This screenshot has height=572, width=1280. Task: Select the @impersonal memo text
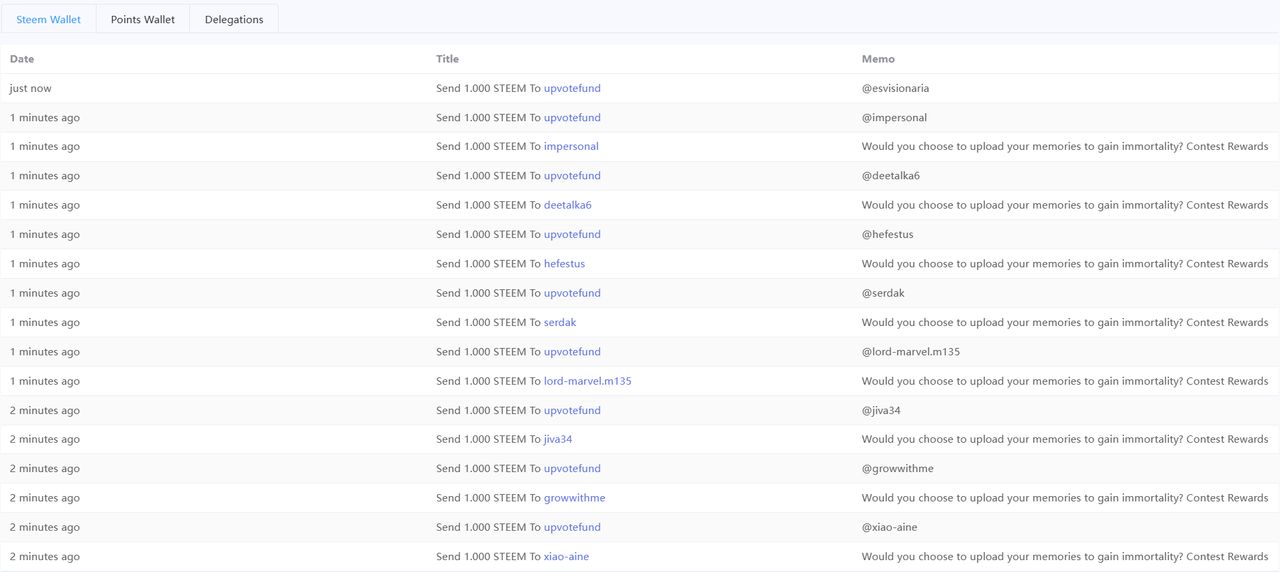(x=894, y=117)
